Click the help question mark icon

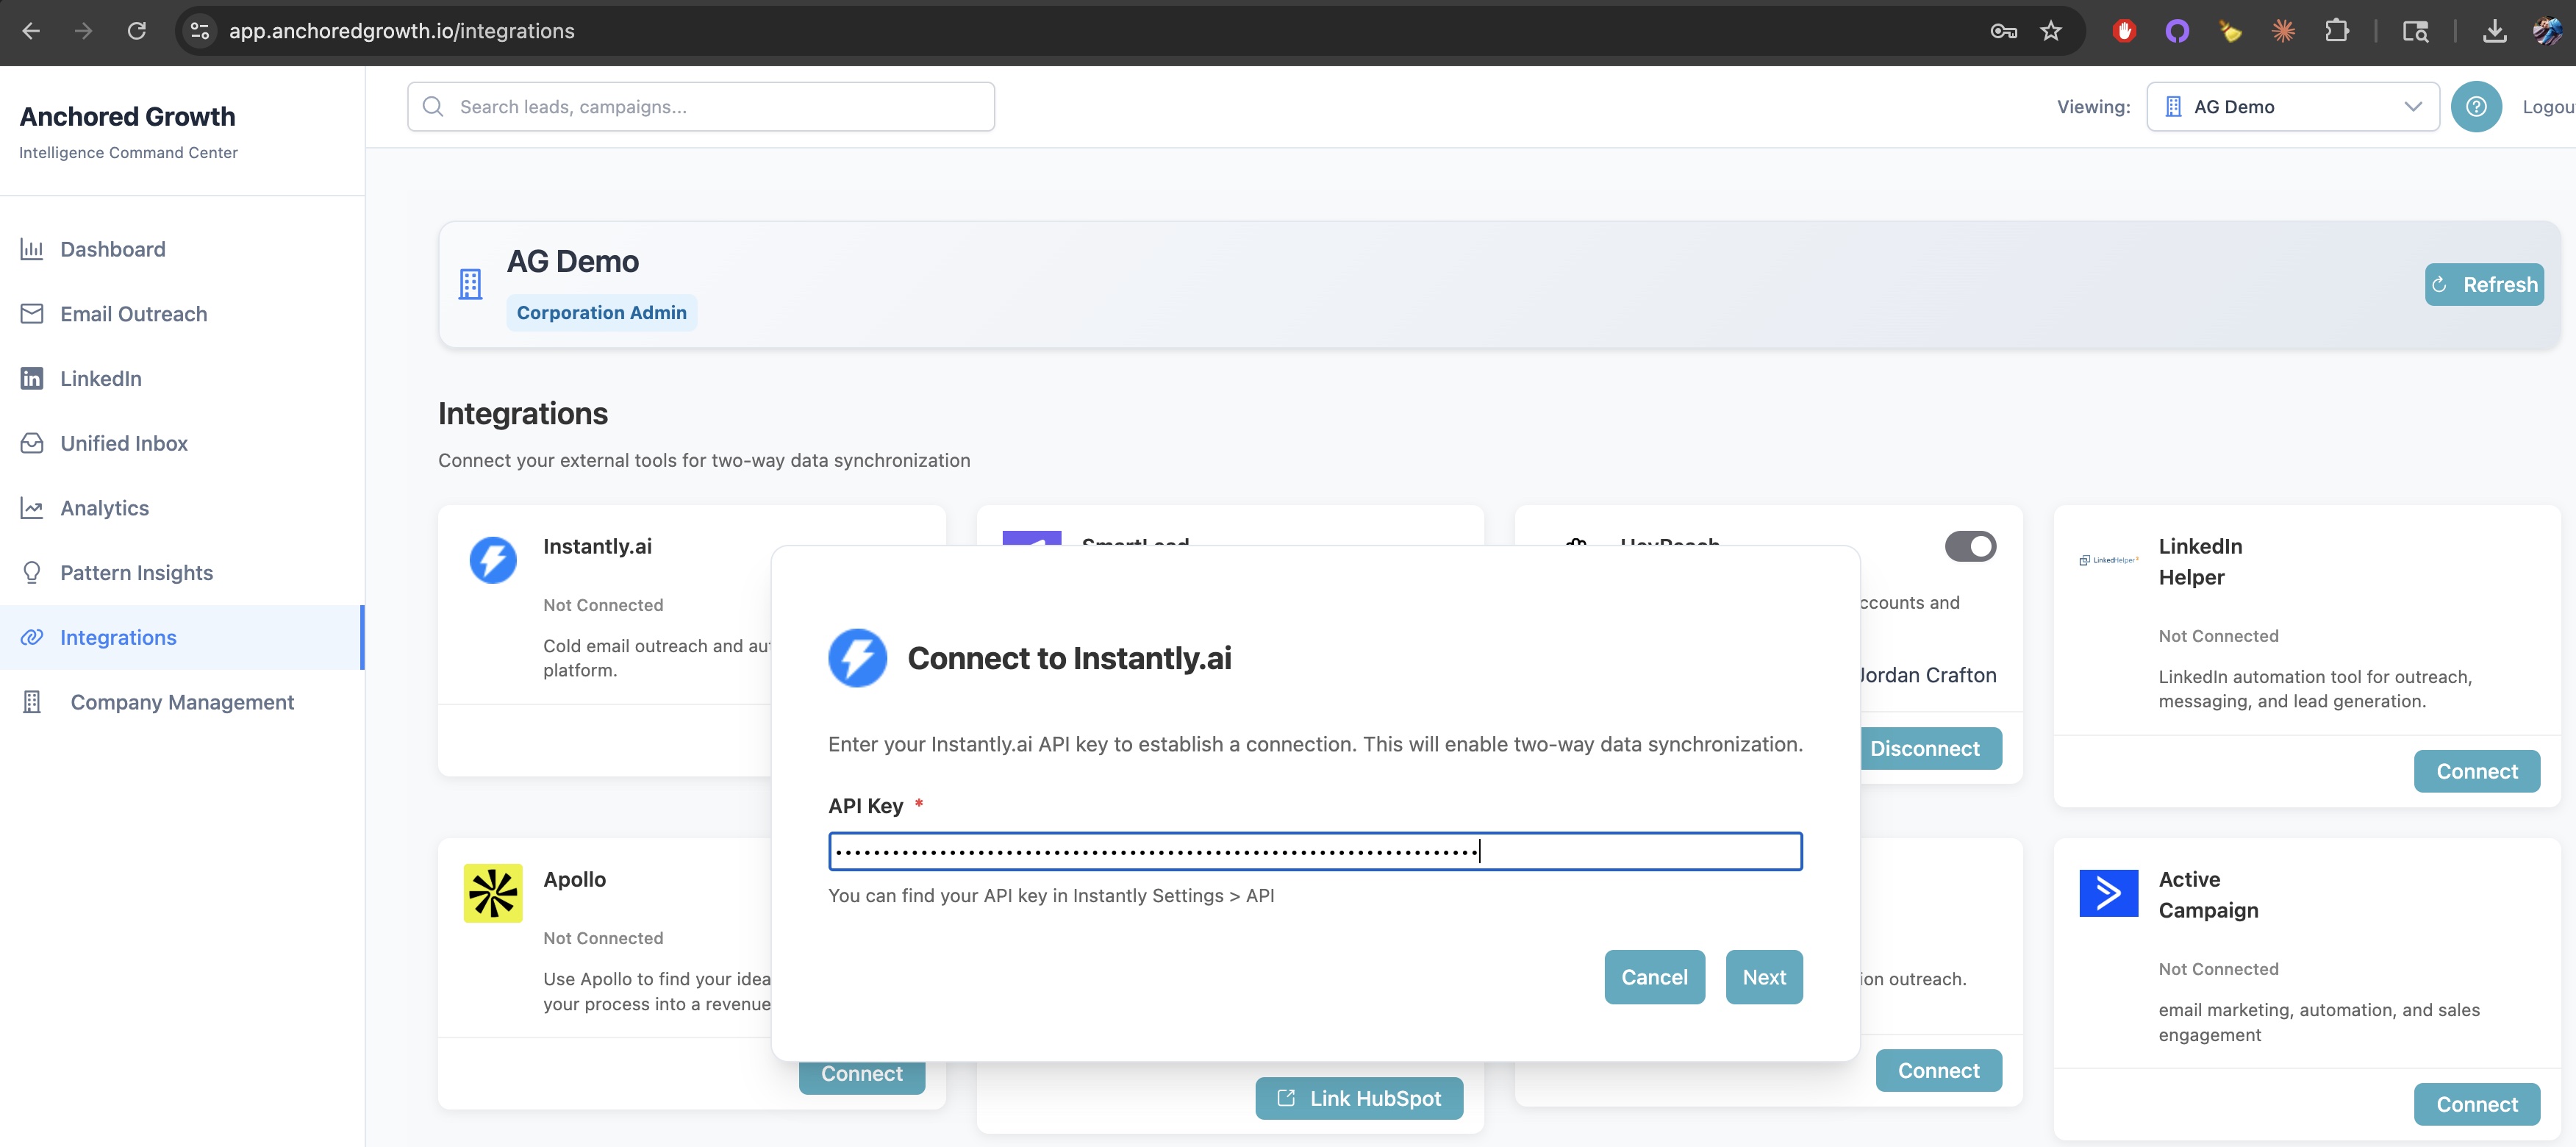[x=2476, y=106]
